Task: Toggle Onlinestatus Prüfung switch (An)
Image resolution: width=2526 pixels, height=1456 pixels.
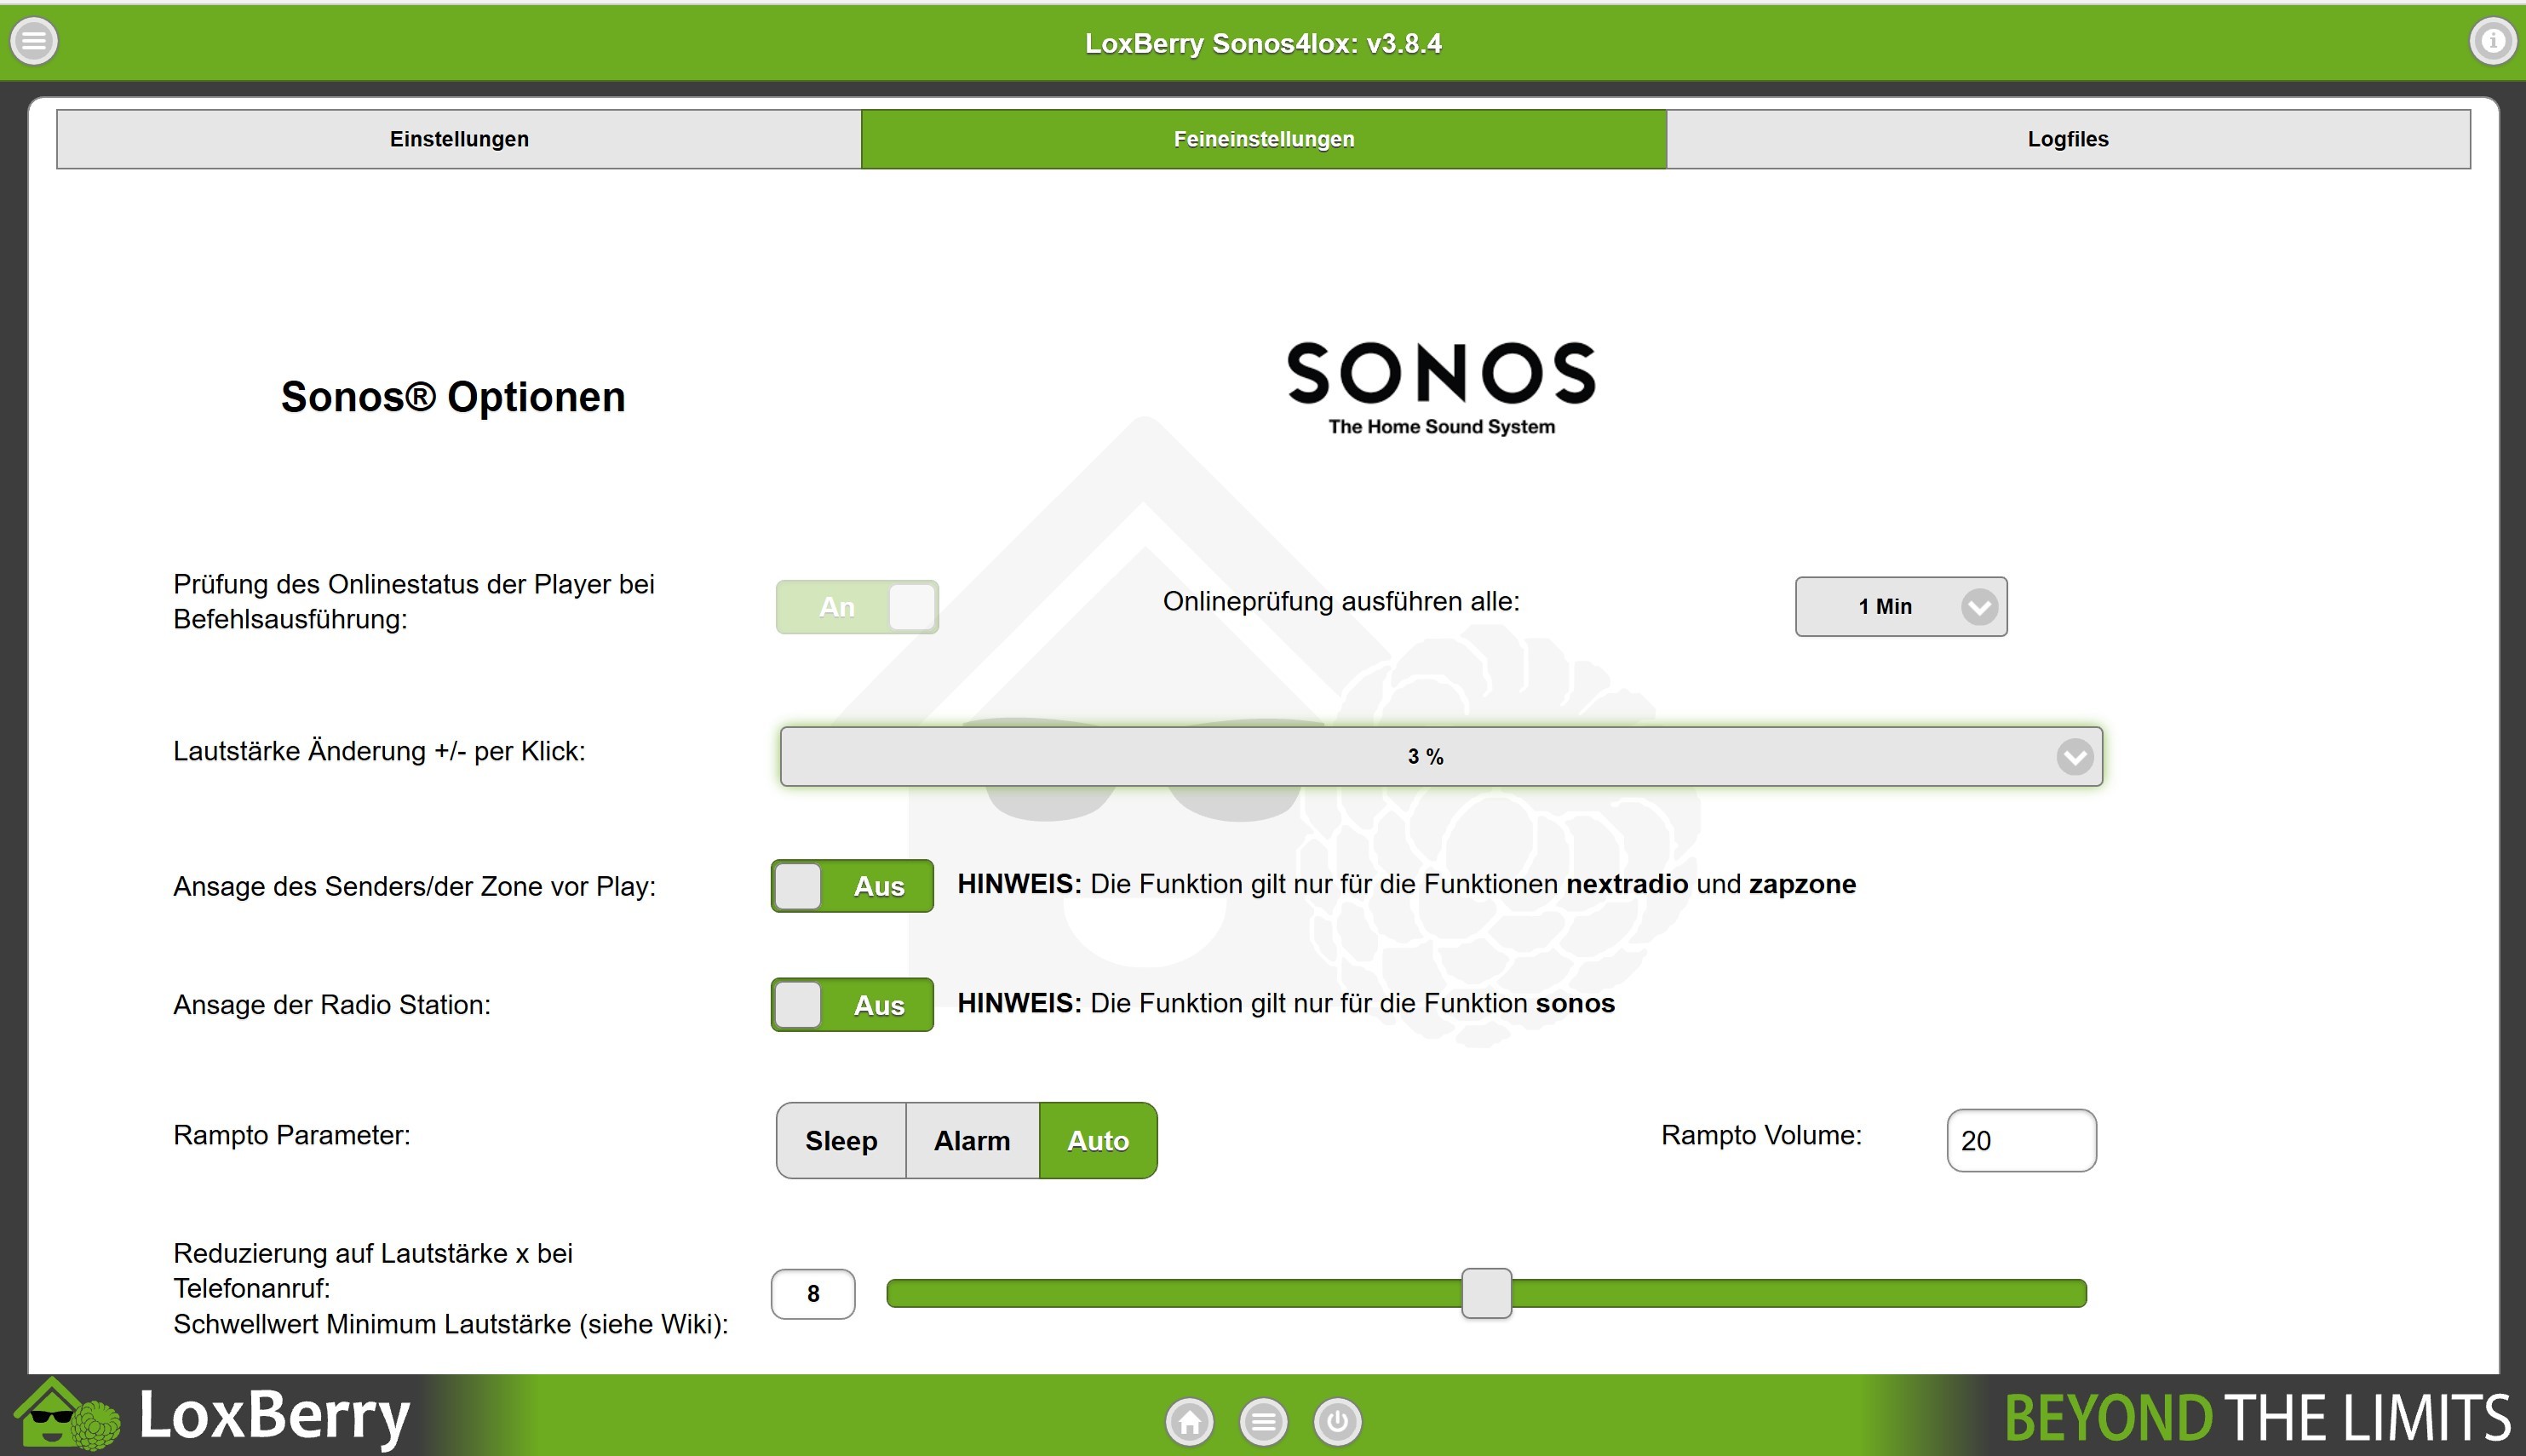Action: click(857, 607)
